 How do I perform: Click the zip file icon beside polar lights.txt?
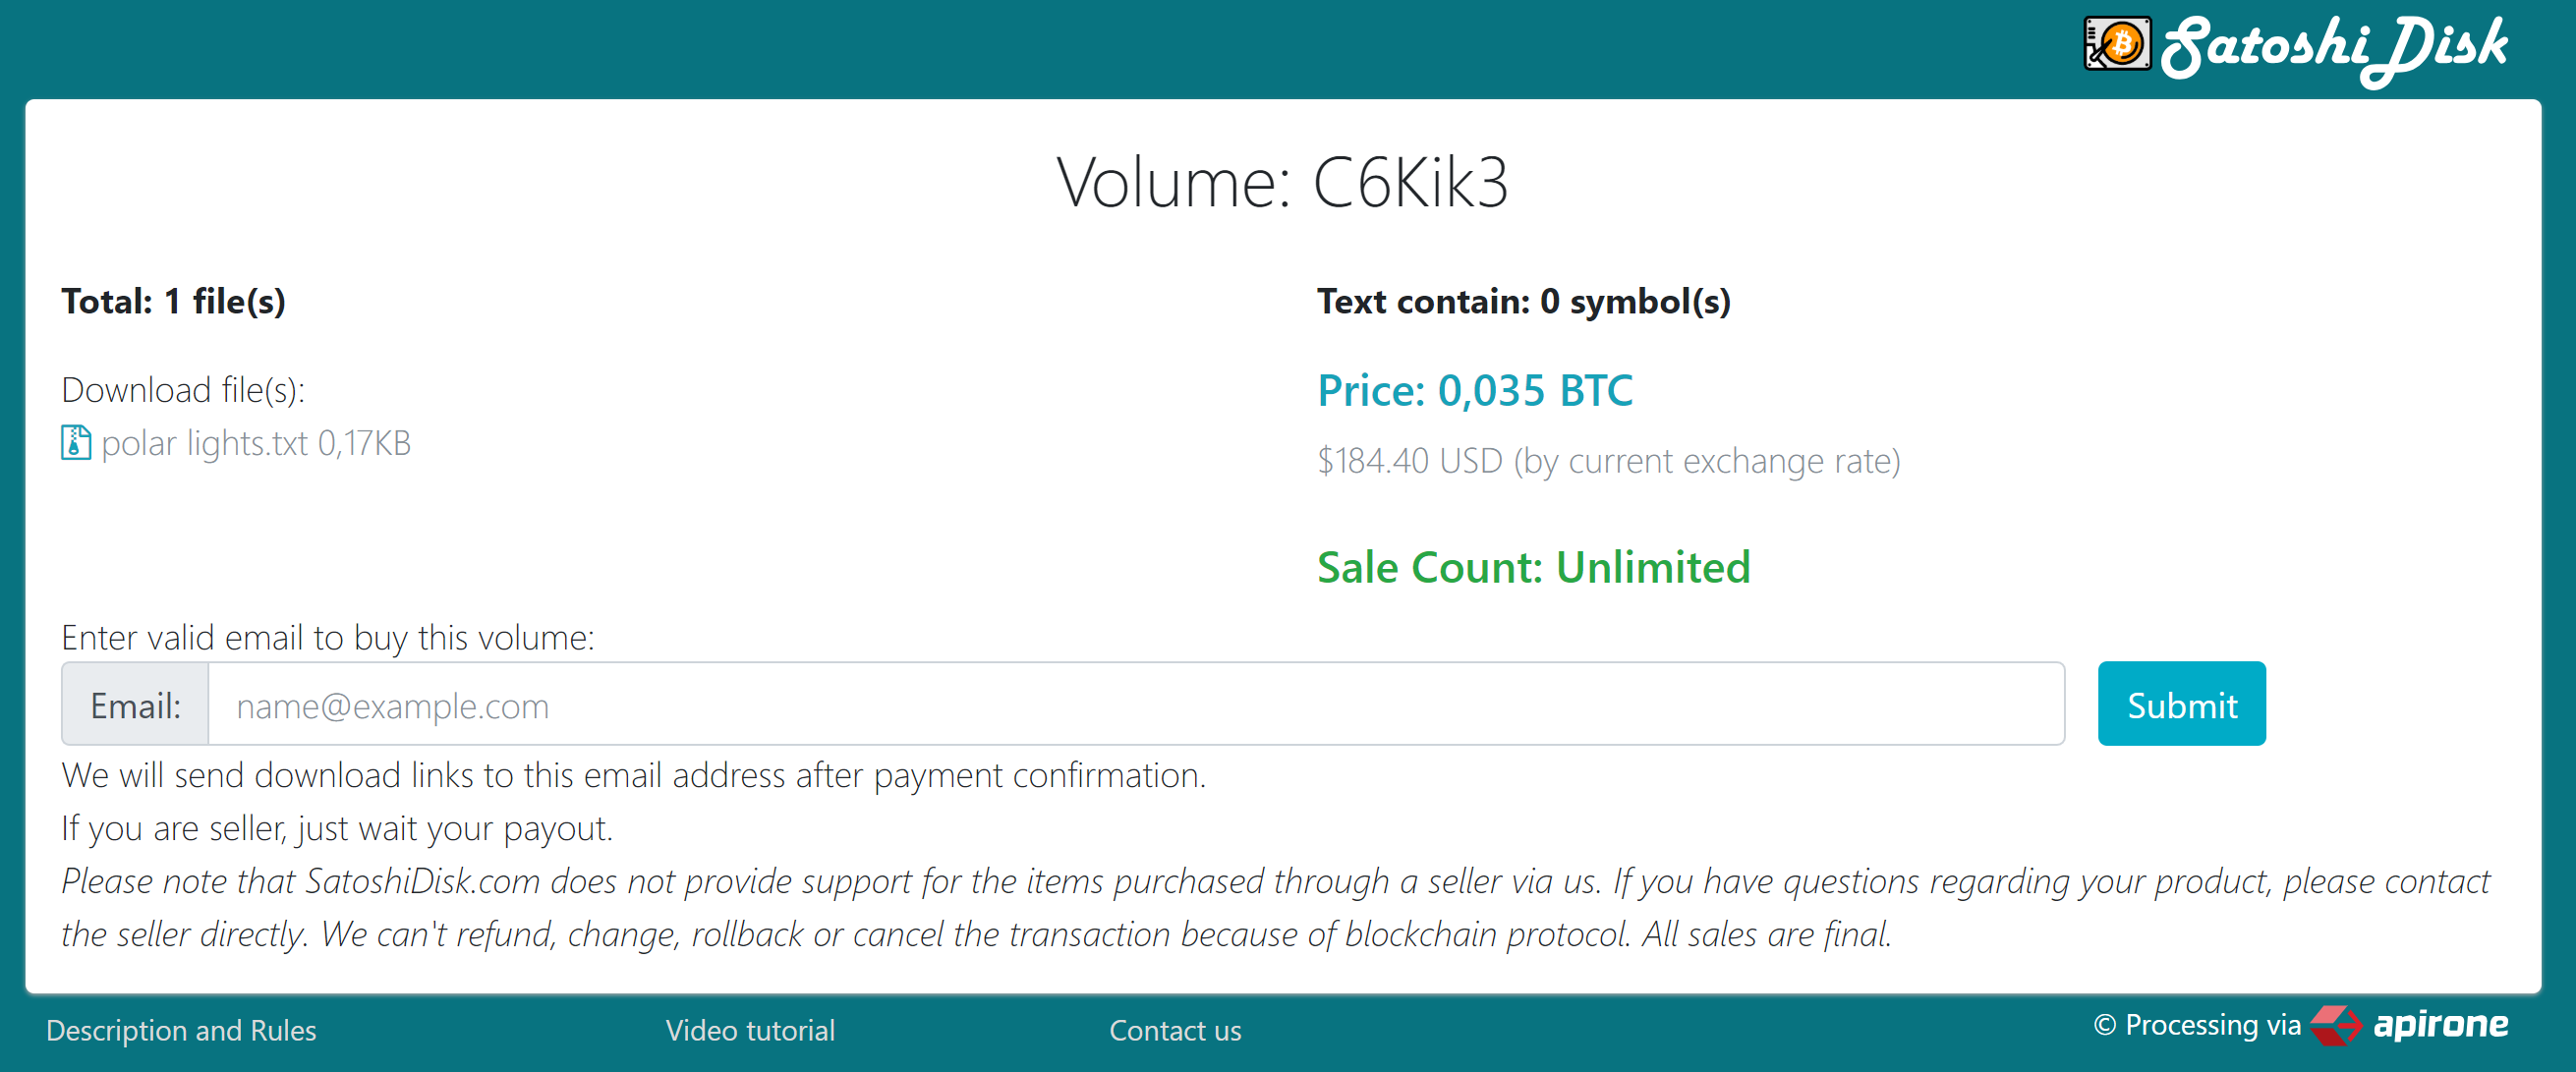(76, 442)
